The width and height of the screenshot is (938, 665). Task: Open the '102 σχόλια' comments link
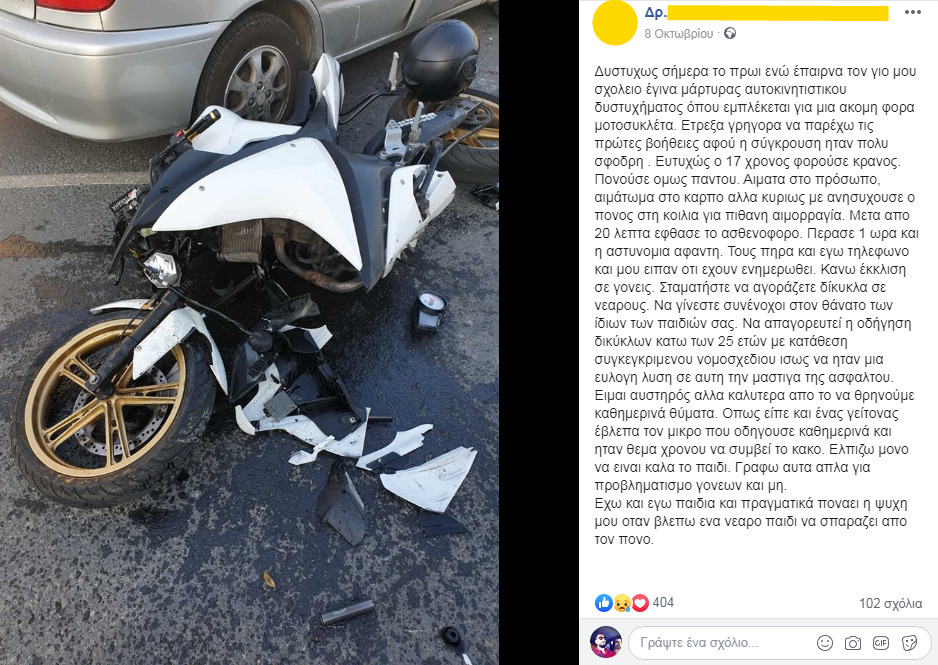click(x=891, y=603)
